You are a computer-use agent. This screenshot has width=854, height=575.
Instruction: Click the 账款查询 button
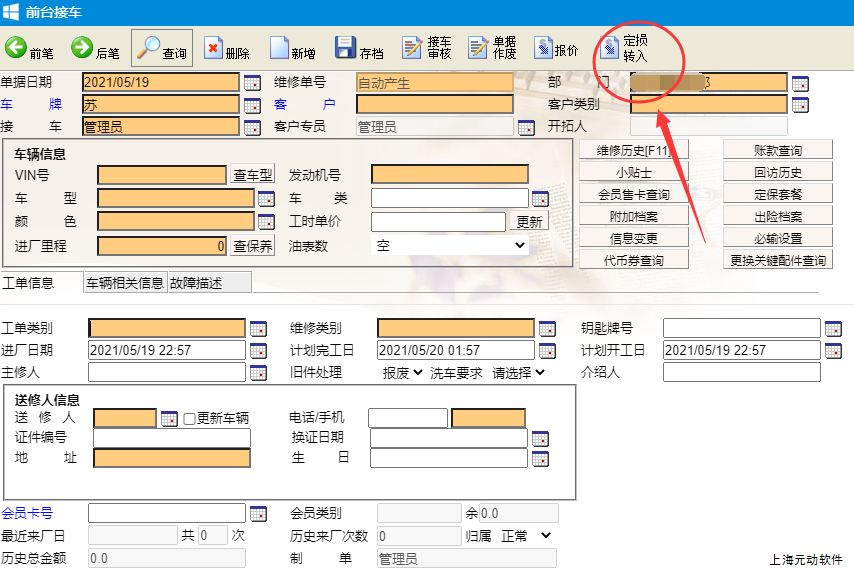(x=778, y=151)
